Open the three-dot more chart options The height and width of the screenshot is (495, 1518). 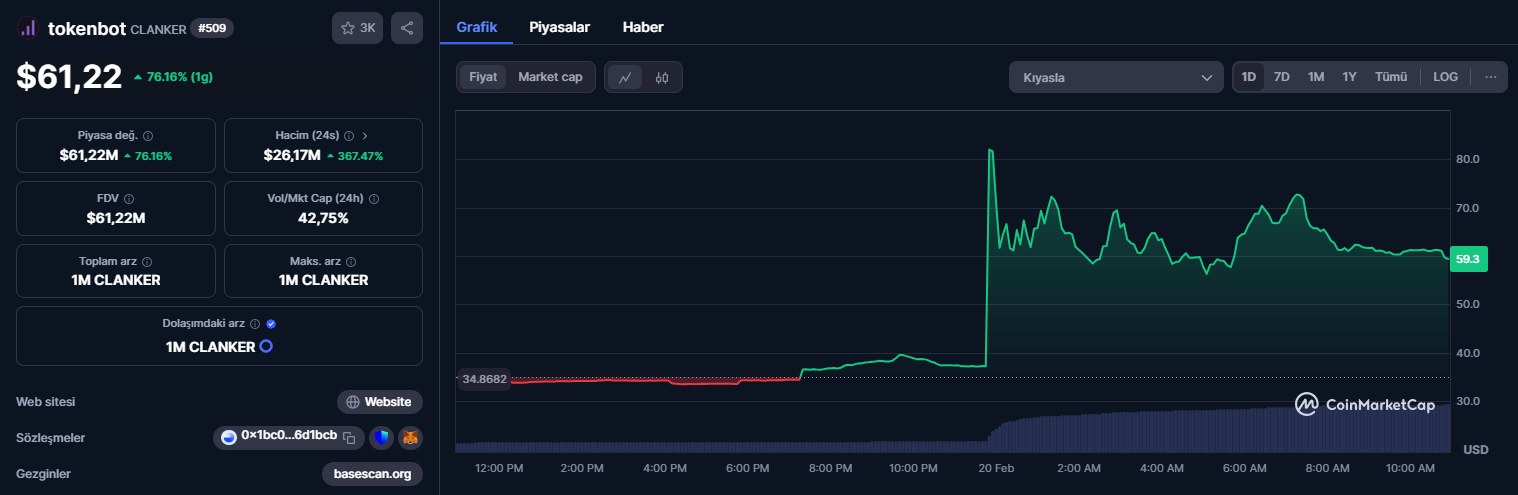coord(1490,77)
